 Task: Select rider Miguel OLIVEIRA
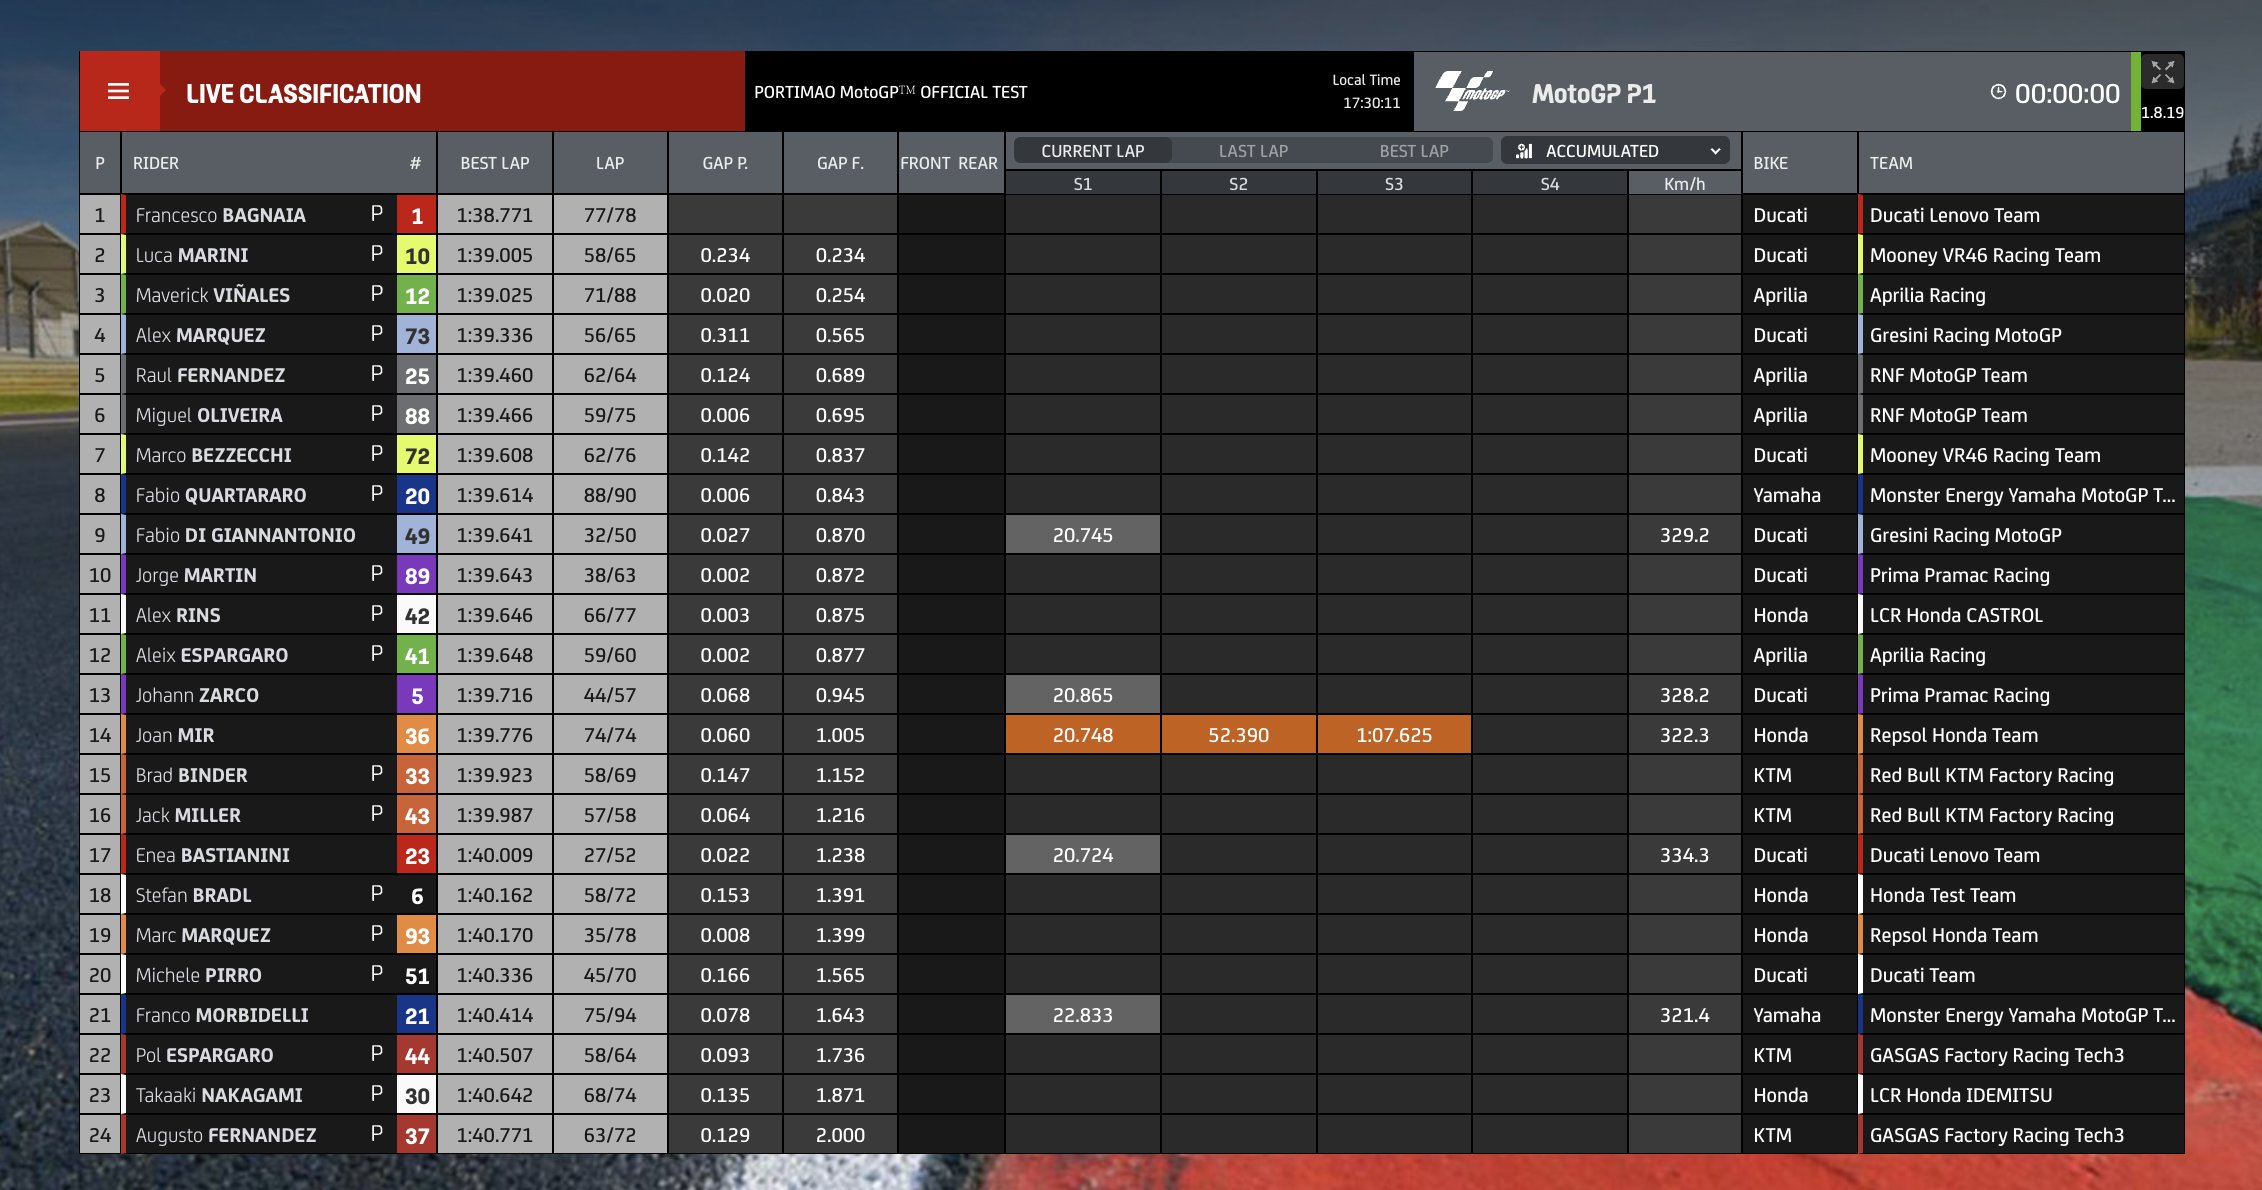coord(209,415)
